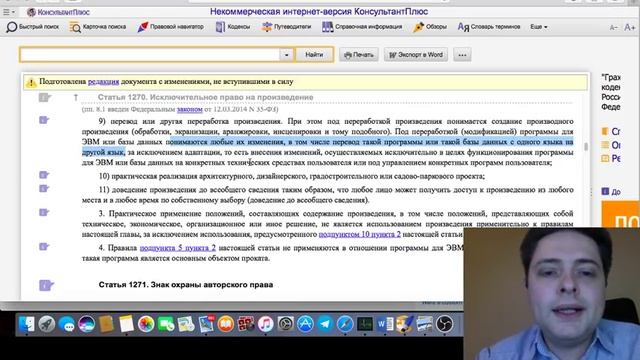
Task: Open Launchpad rocket in the Dock
Action: [x=47, y=324]
